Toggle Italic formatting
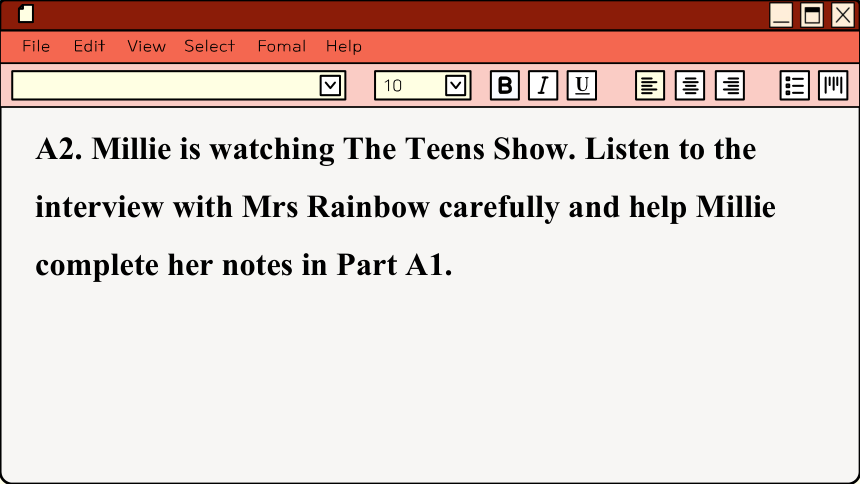Image resolution: width=860 pixels, height=484 pixels. pos(543,86)
